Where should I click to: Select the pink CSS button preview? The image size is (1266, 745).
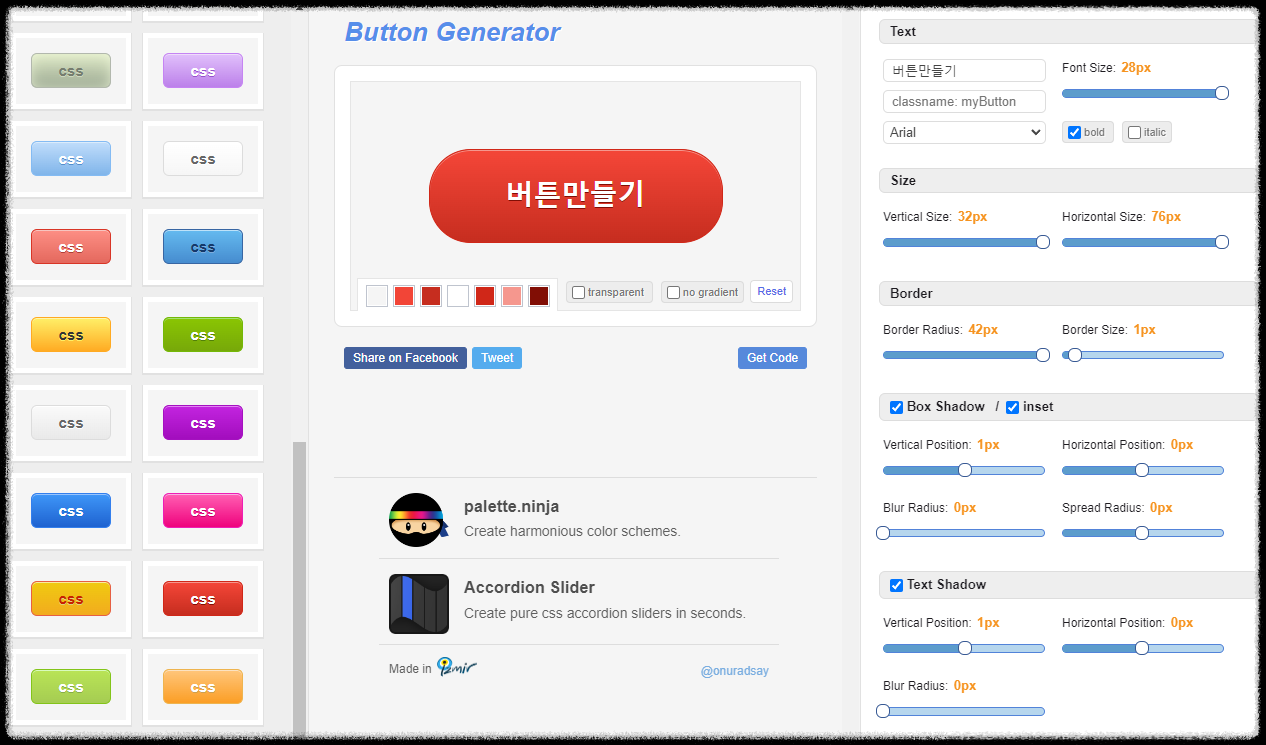pyautogui.click(x=203, y=511)
